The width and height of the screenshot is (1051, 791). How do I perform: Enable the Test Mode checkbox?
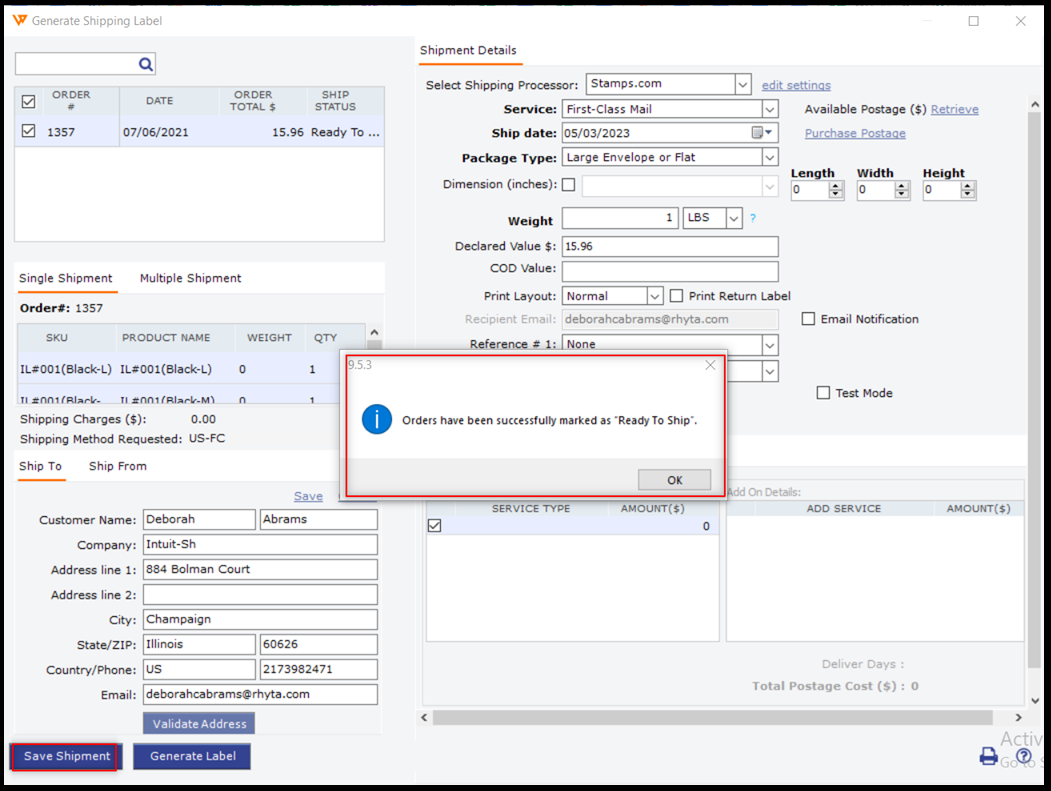click(823, 393)
